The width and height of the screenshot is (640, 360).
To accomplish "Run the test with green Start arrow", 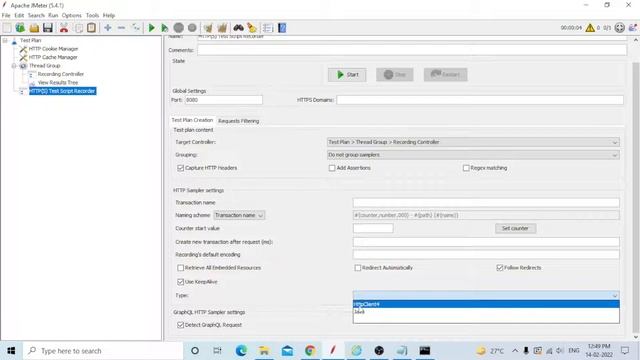I will pyautogui.click(x=151, y=28).
